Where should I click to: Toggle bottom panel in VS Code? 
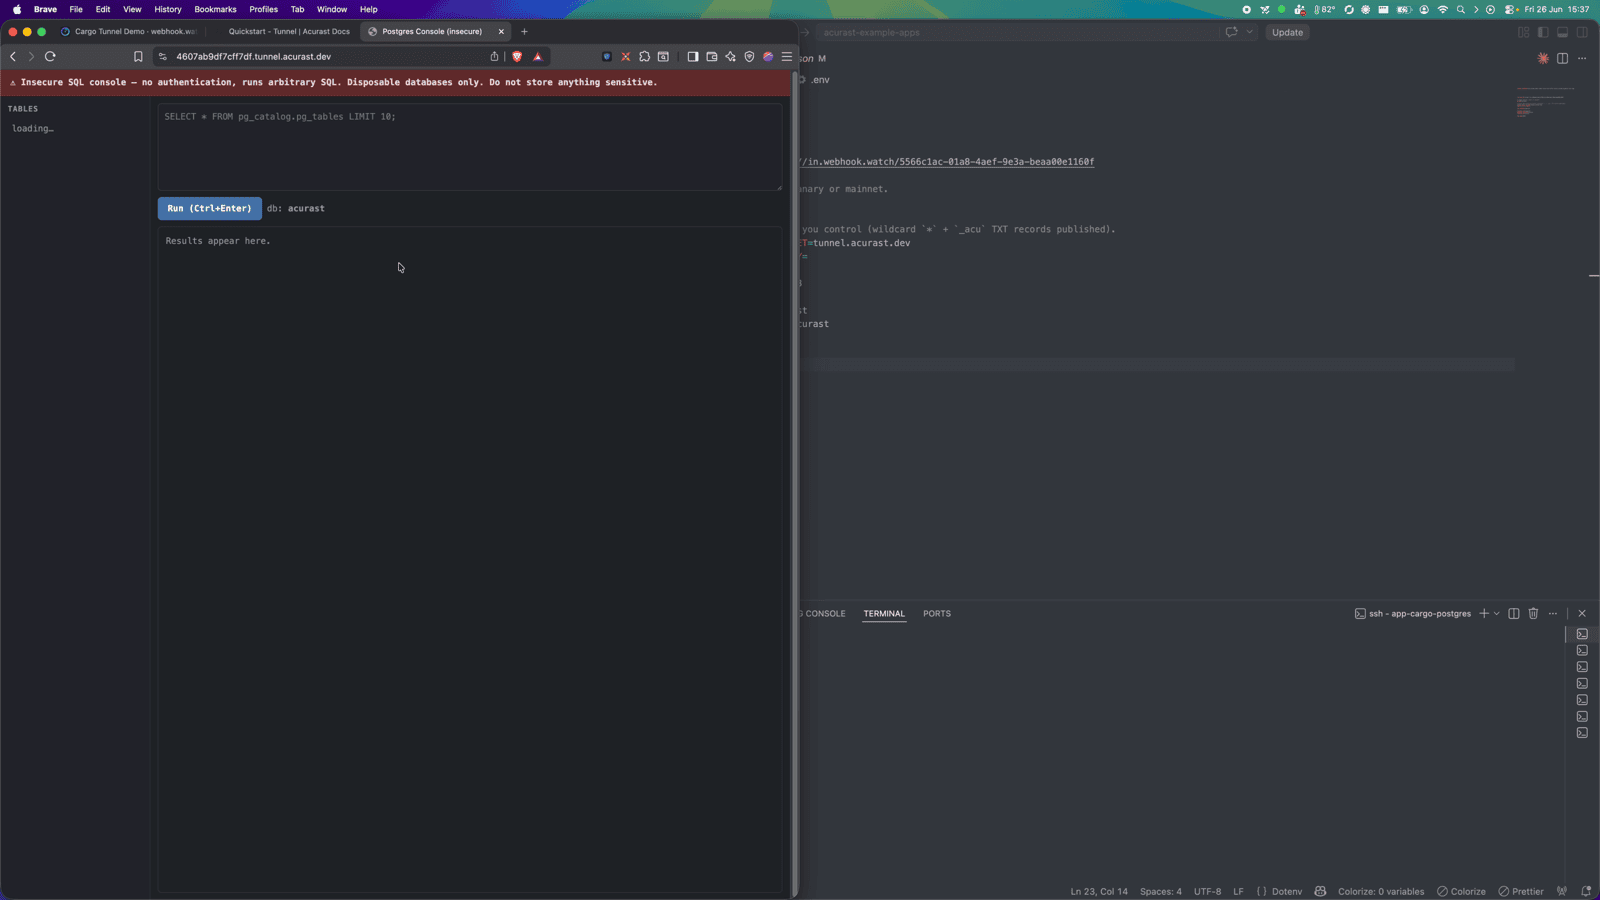pyautogui.click(x=1563, y=32)
